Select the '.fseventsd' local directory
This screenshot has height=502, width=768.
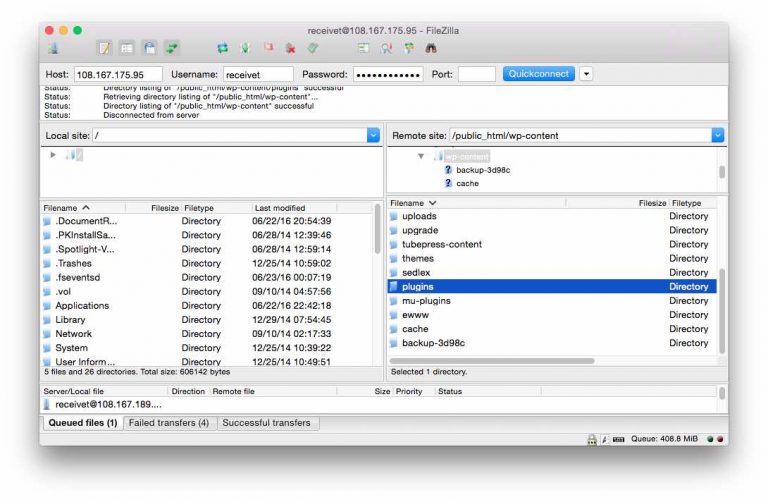point(207,278)
